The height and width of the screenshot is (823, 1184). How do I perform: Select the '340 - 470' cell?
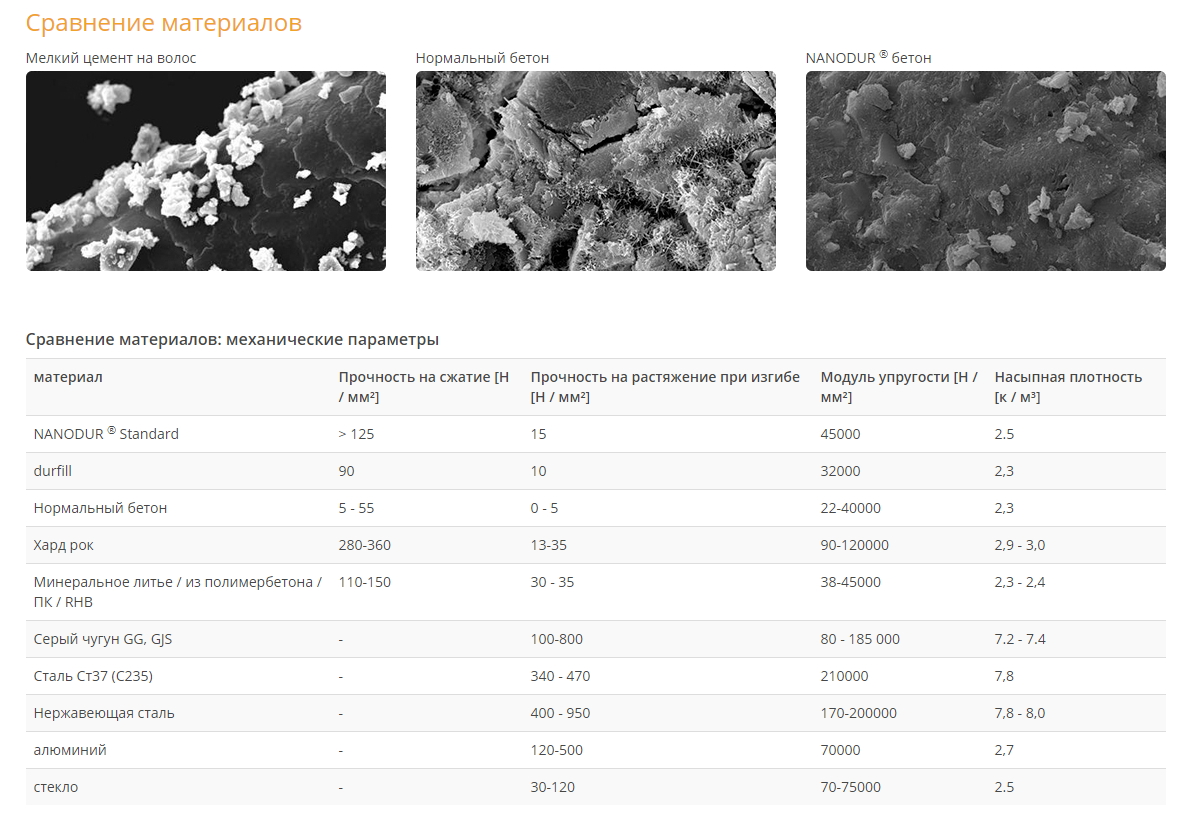coord(560,676)
